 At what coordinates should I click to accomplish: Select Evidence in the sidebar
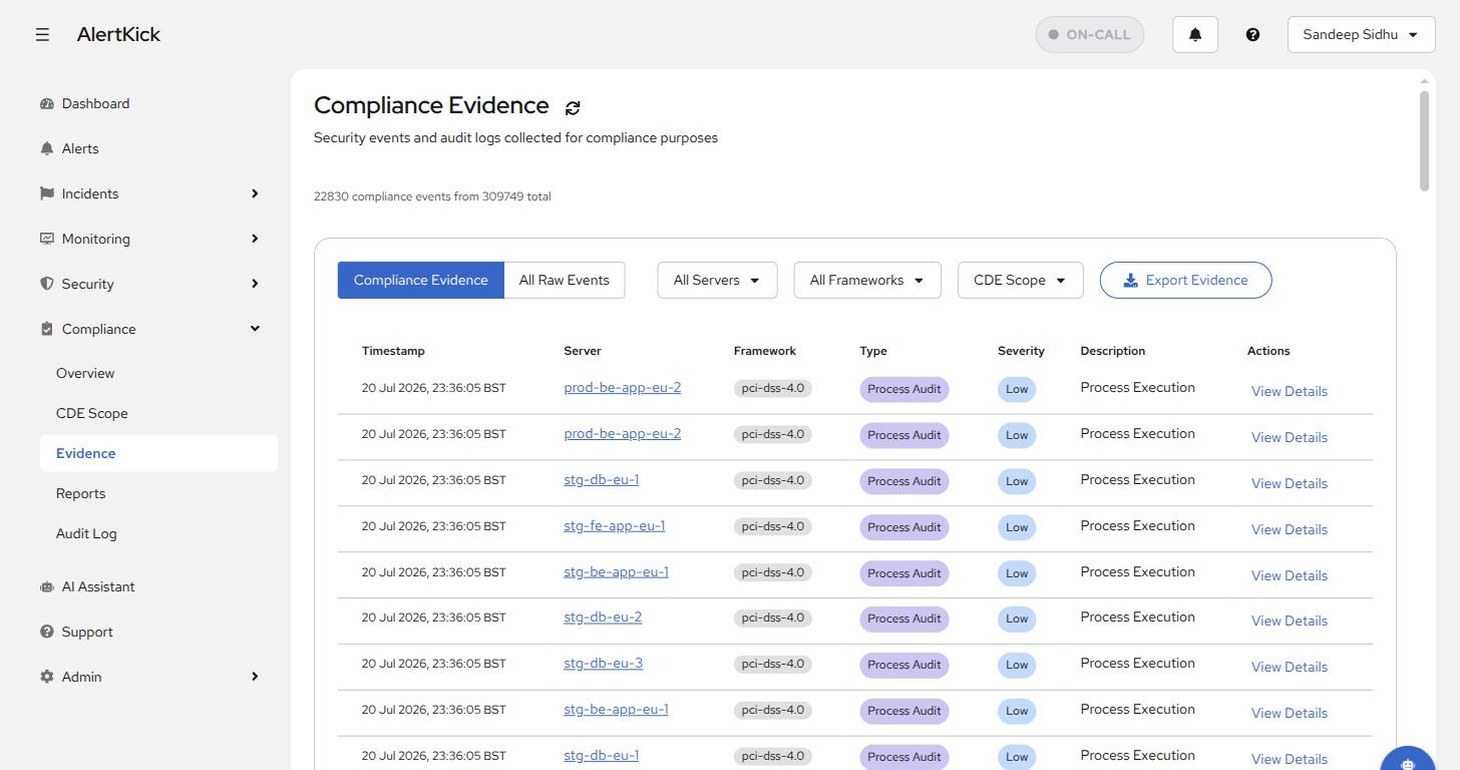[159, 453]
